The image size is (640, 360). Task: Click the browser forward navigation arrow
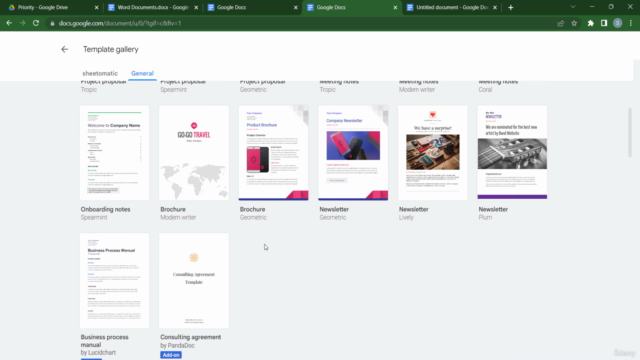tap(22, 23)
